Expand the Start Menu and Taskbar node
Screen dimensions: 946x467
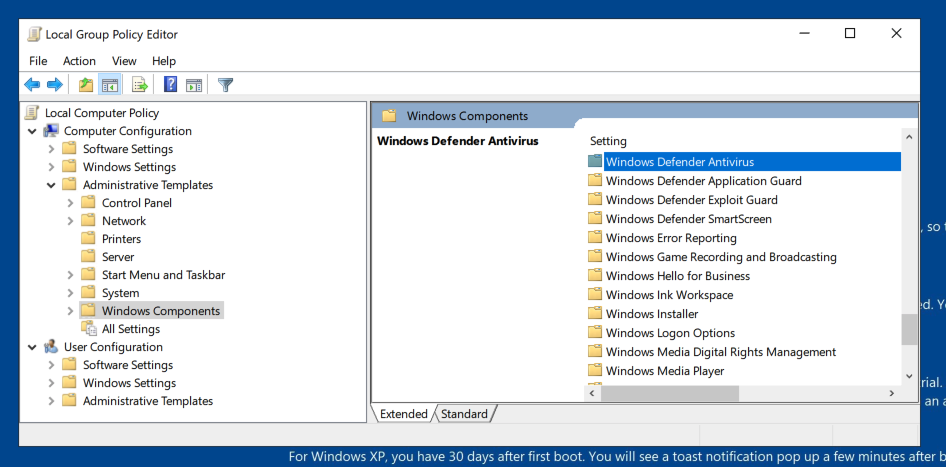point(71,275)
